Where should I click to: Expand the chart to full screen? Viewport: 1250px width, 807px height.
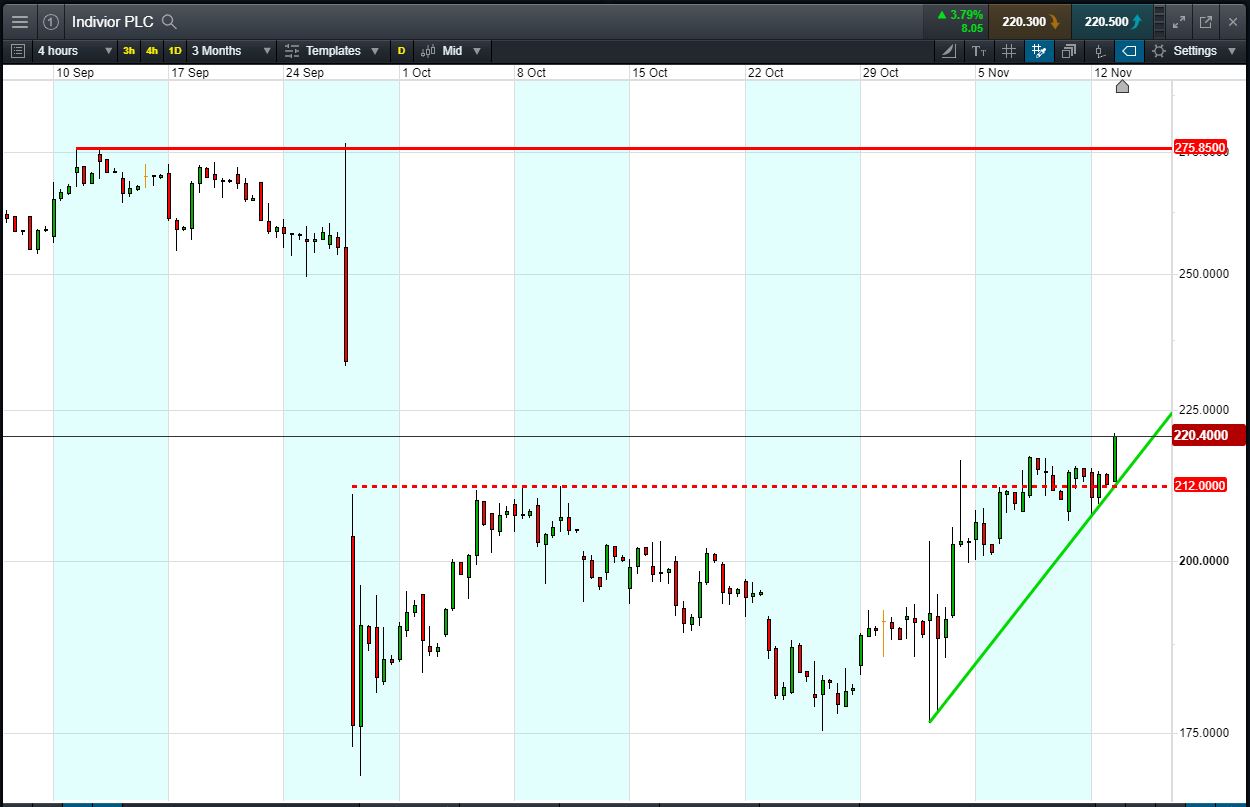pos(1179,21)
